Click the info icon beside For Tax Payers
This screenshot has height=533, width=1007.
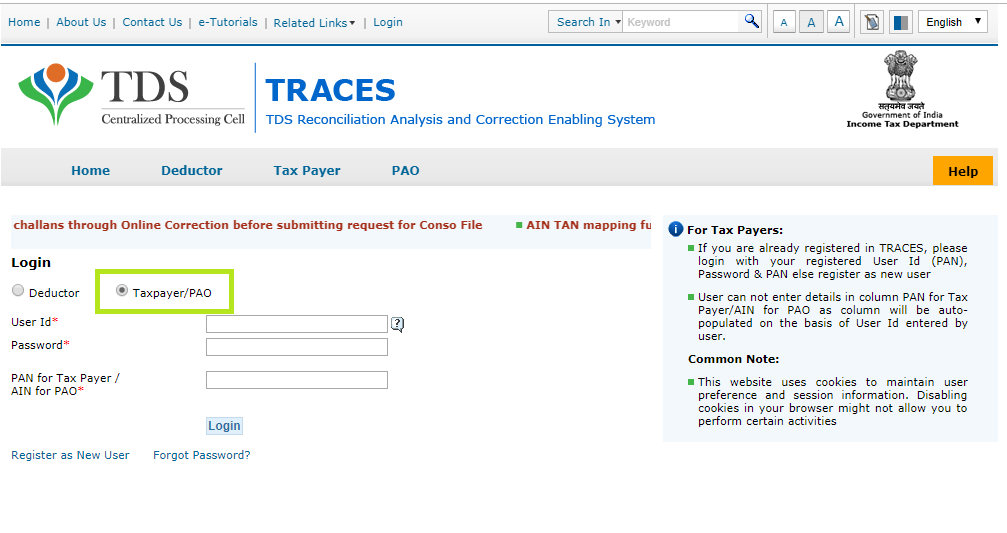676,229
